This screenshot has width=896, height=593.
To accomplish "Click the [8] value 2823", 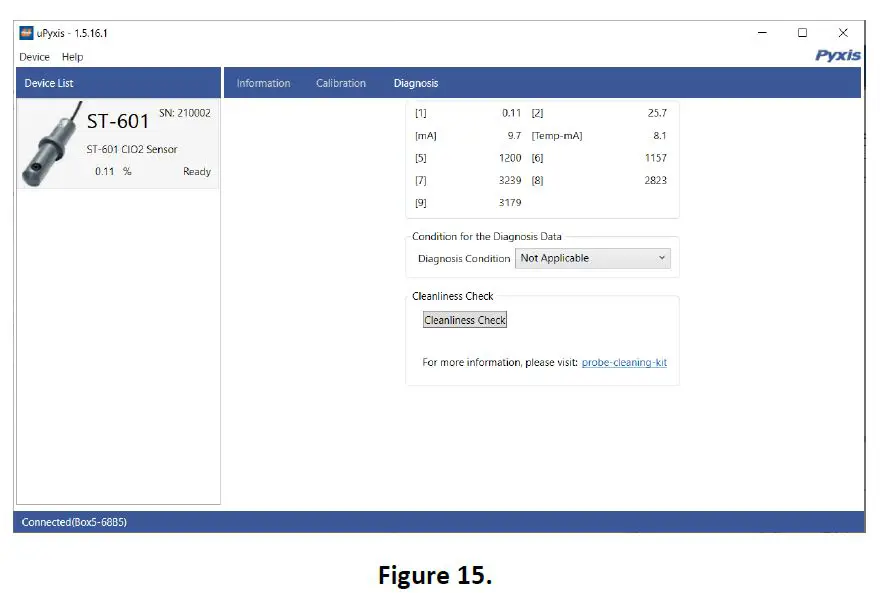I will (x=655, y=181).
